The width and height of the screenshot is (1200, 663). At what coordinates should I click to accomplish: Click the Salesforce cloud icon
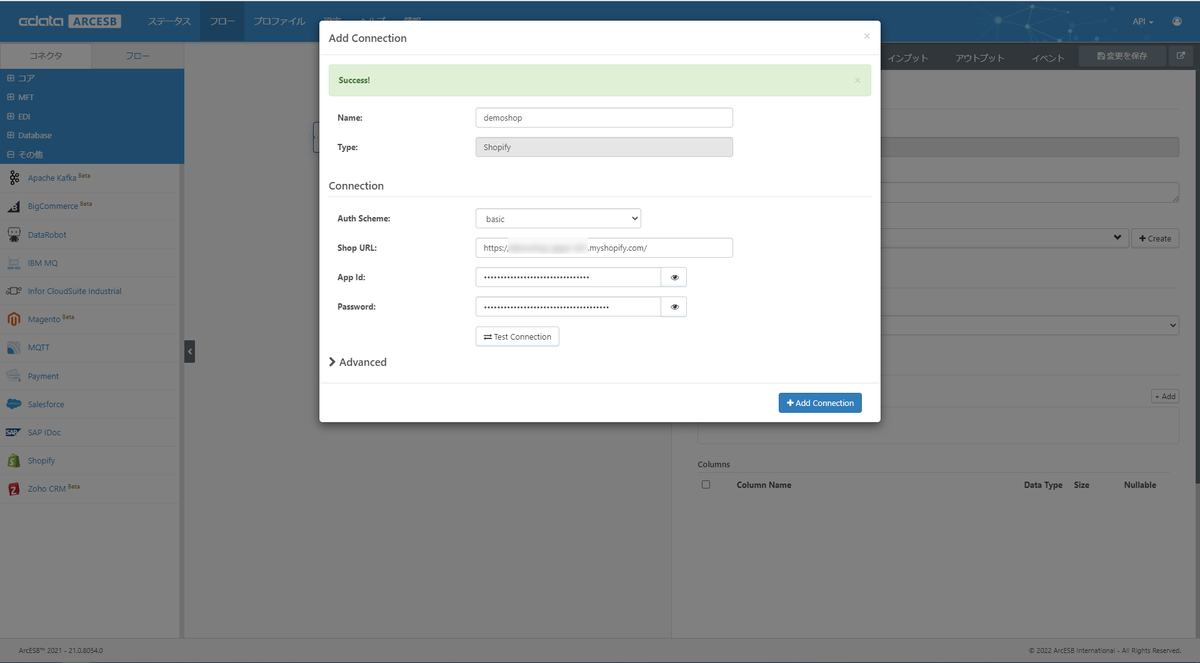pyautogui.click(x=14, y=404)
